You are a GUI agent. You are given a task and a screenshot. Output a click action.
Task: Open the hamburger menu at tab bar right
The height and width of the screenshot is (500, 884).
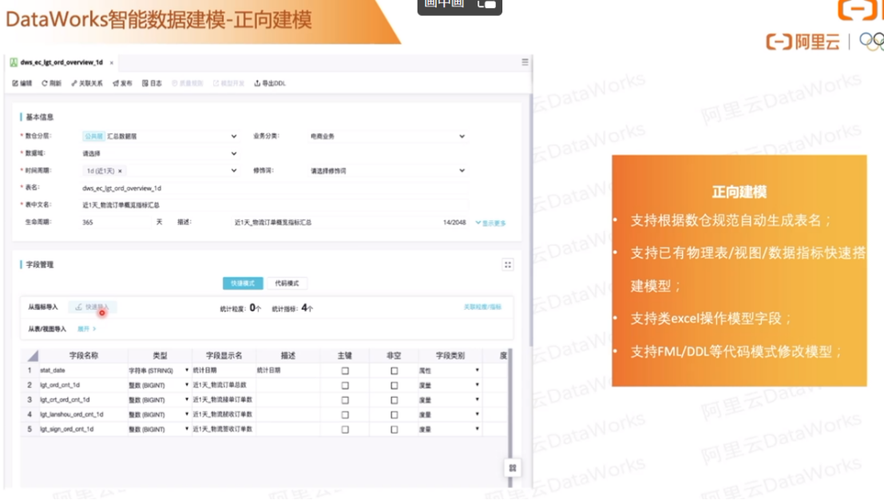(x=525, y=62)
